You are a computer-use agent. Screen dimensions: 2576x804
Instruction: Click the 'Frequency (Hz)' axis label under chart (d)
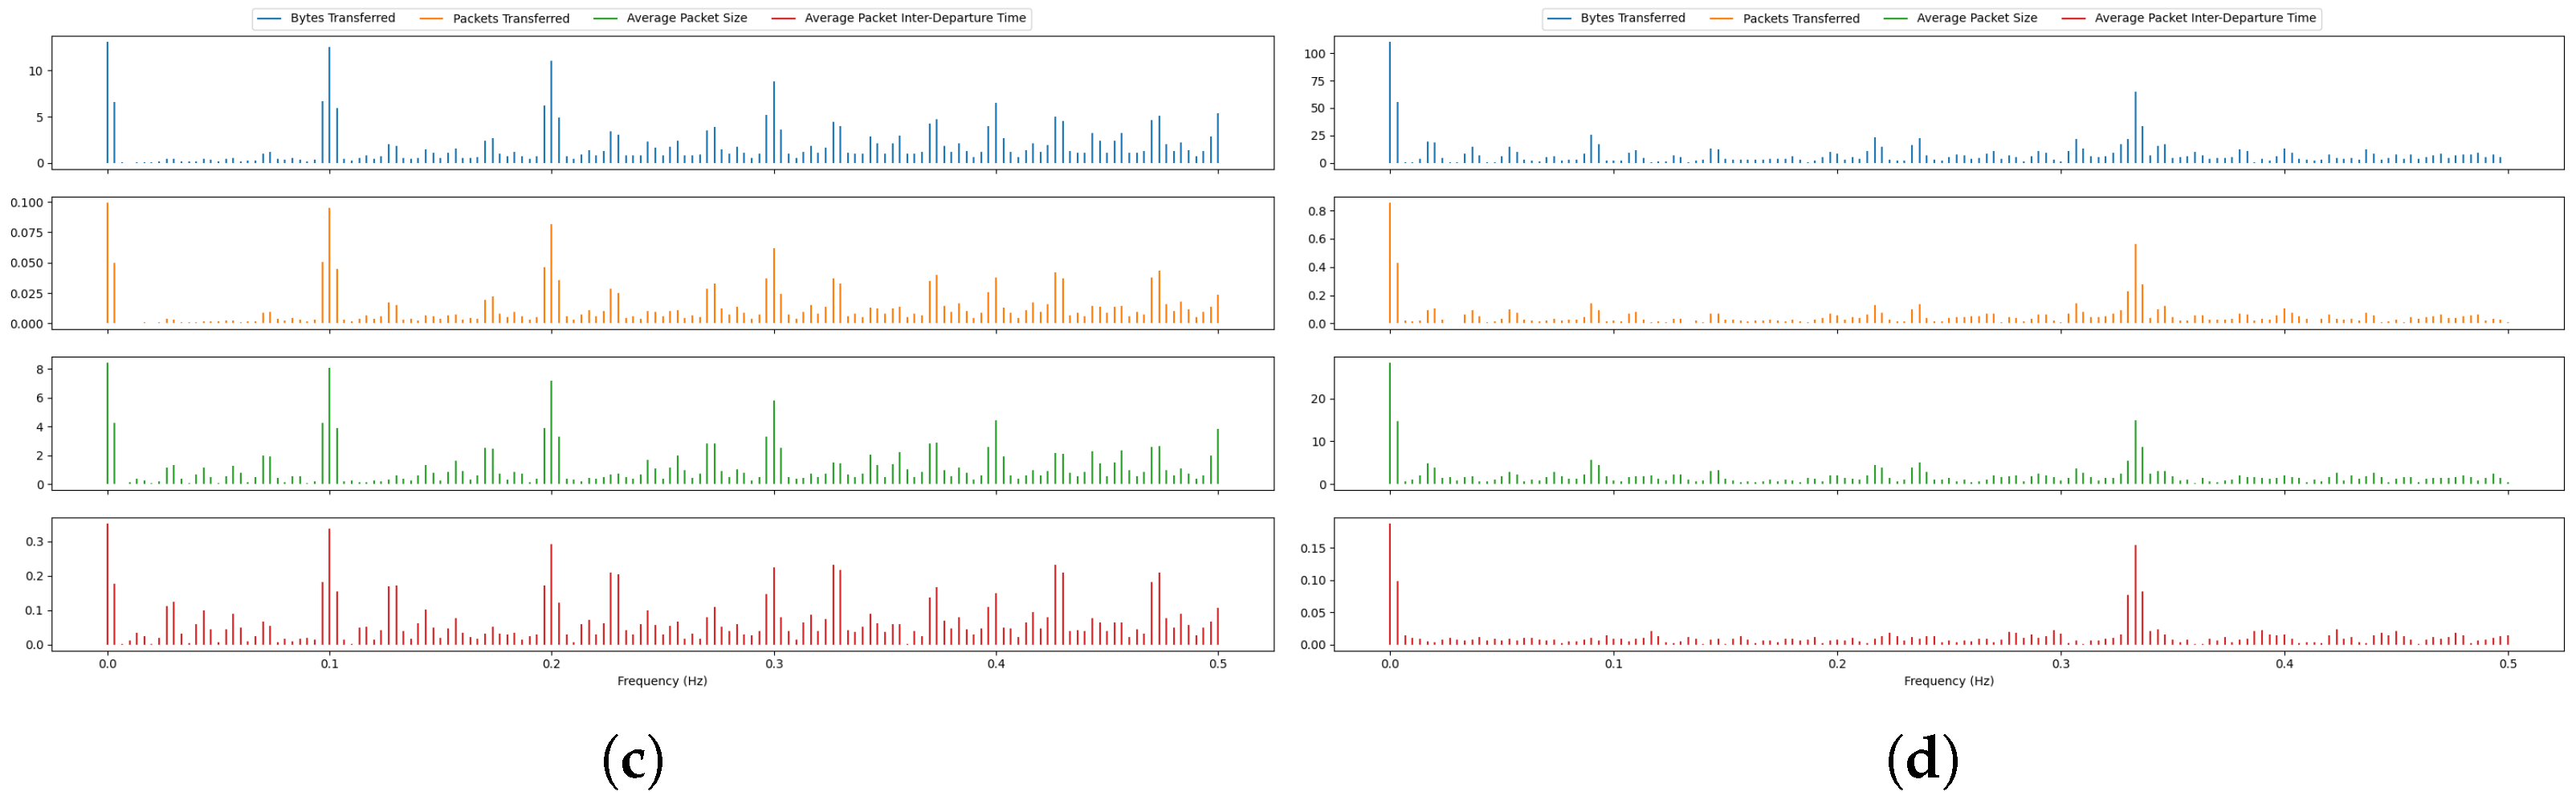(x=1948, y=681)
